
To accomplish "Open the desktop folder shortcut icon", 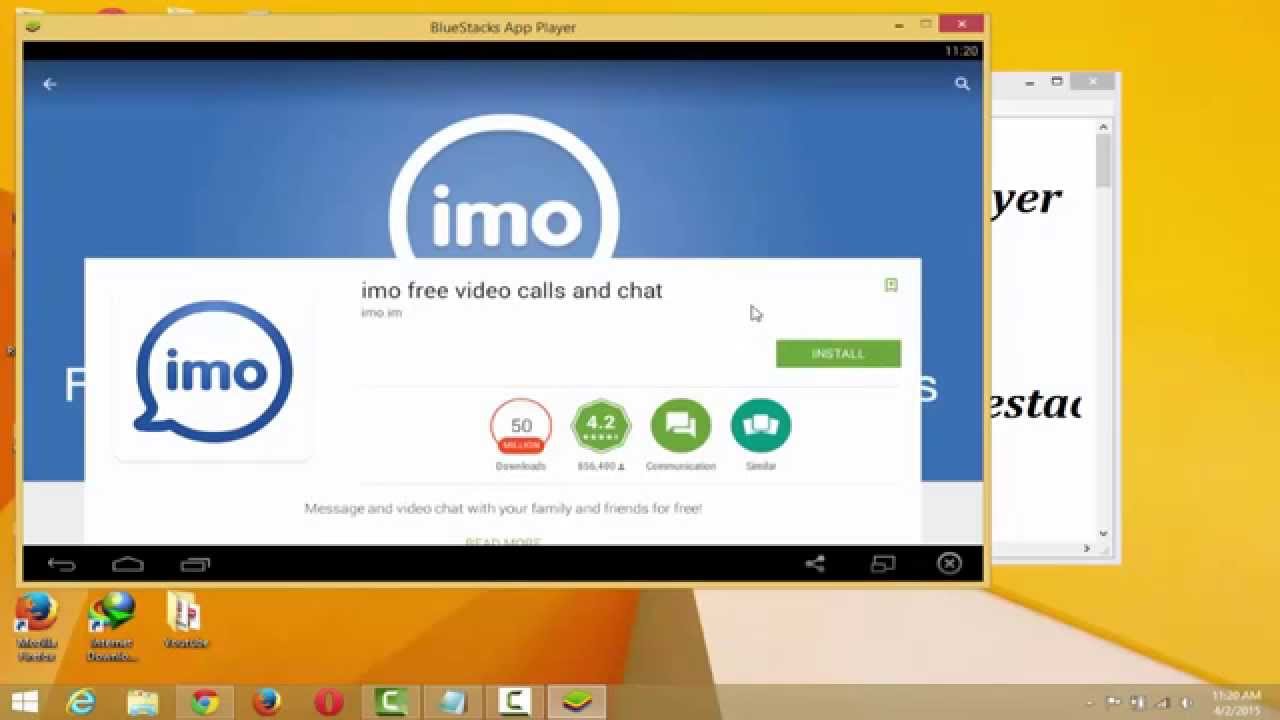I will click(185, 620).
